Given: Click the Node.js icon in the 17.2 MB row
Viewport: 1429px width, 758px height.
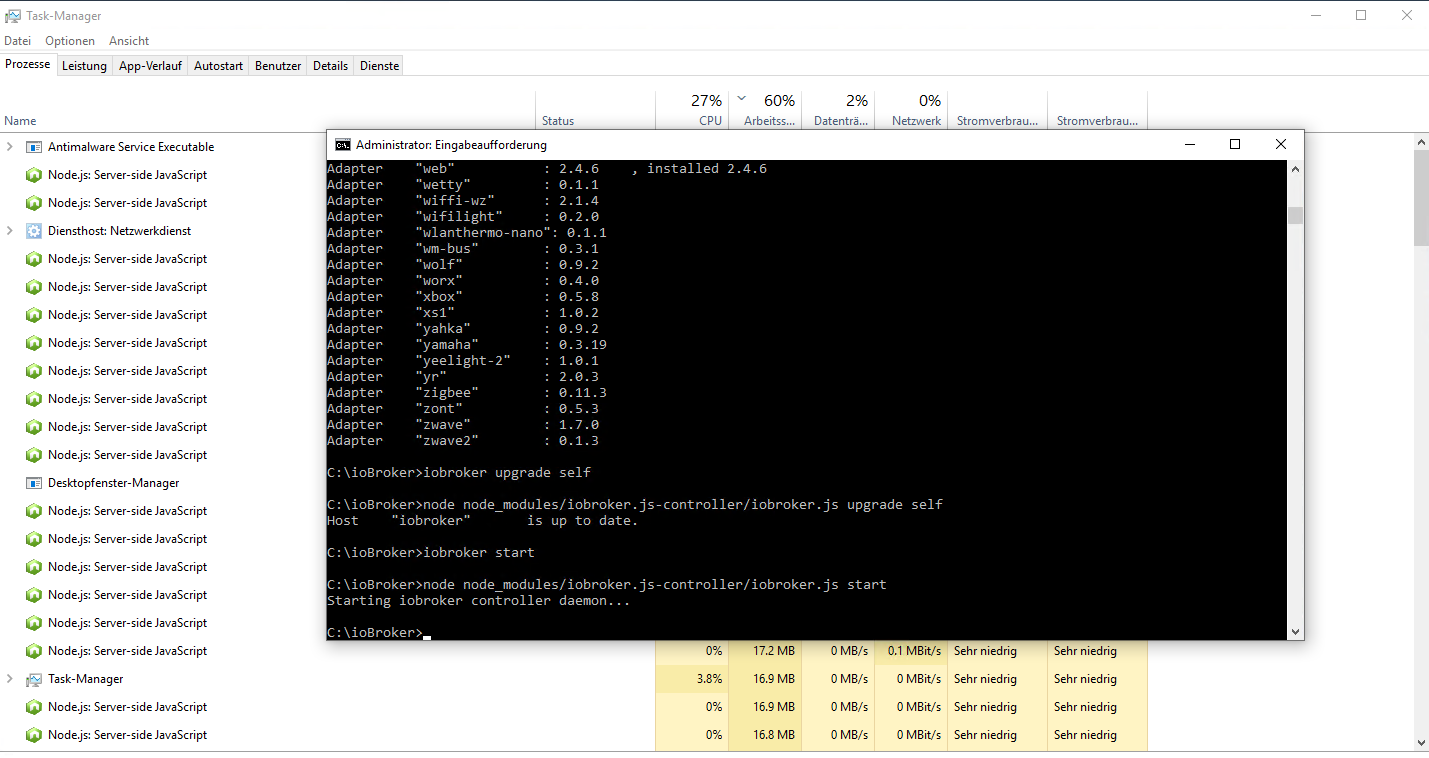Looking at the screenshot, I should (33, 651).
